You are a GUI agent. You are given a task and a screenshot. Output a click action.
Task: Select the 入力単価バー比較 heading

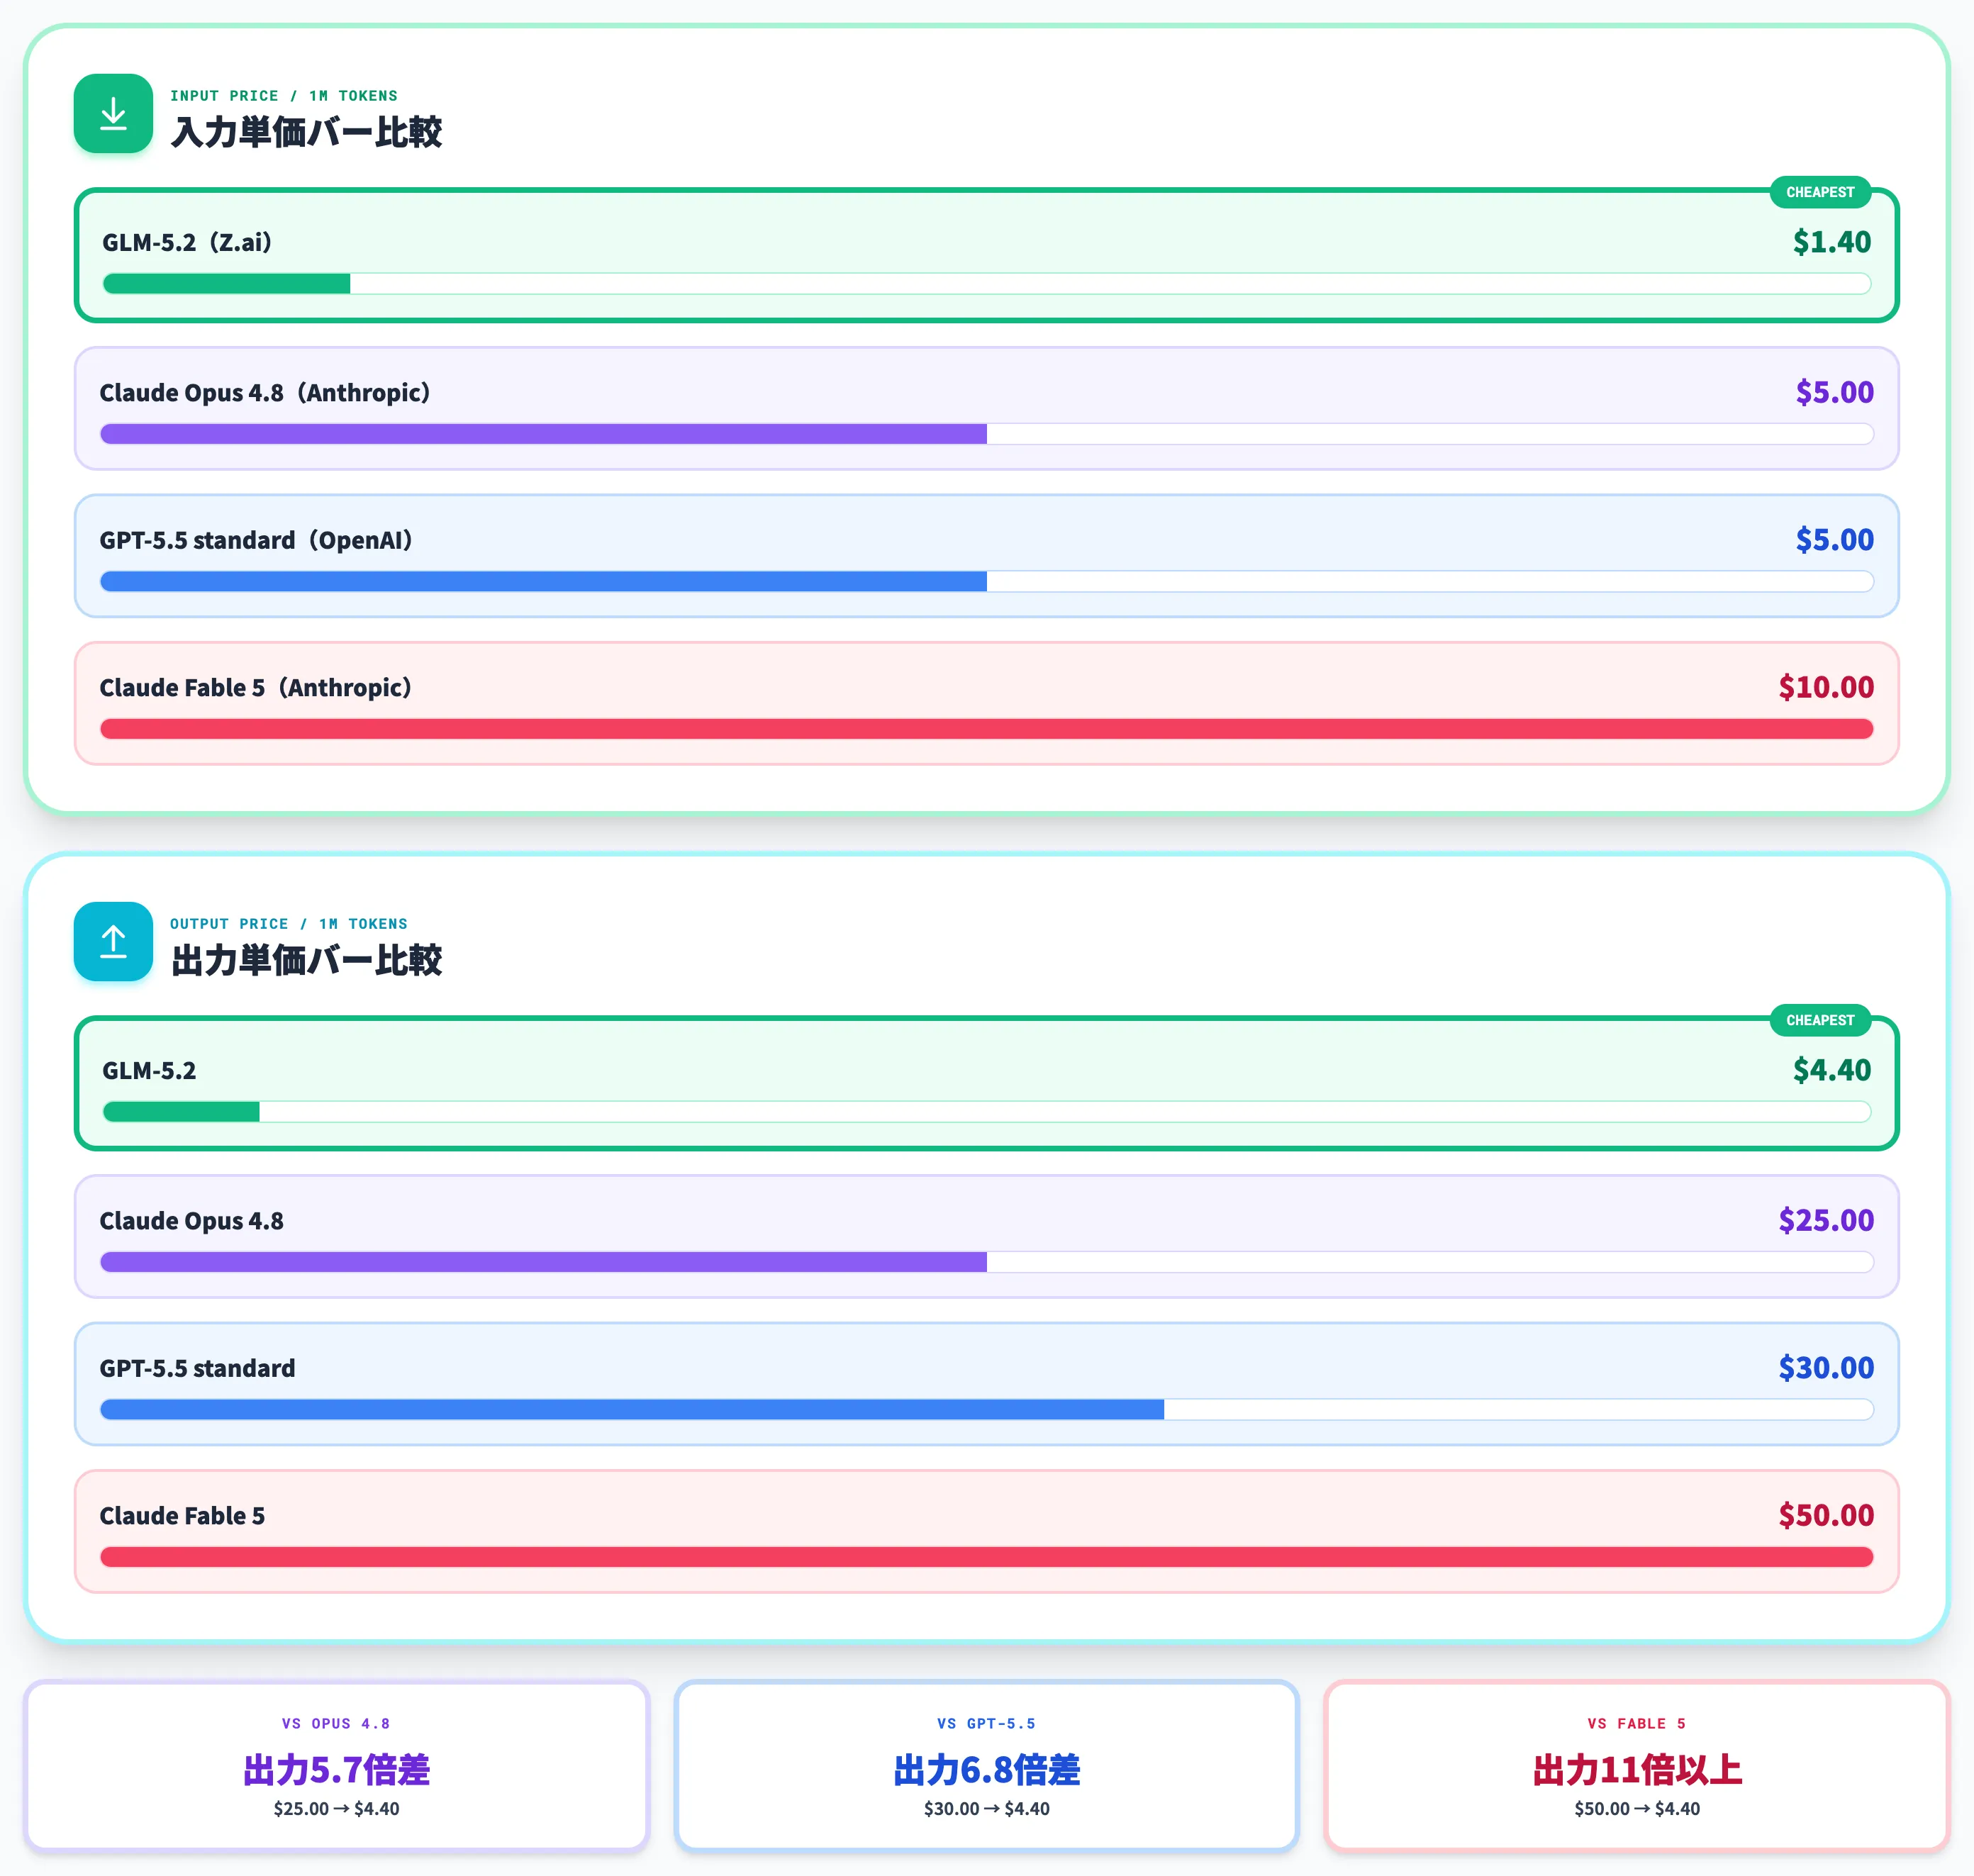(306, 132)
